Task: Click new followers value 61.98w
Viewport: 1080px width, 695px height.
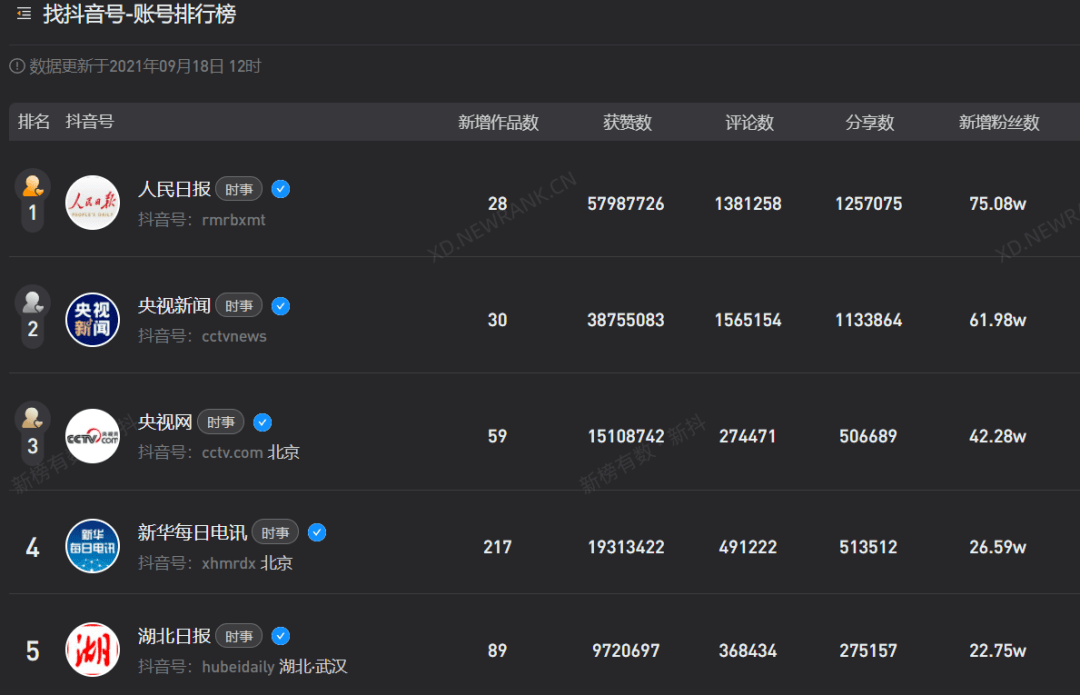Action: point(997,320)
